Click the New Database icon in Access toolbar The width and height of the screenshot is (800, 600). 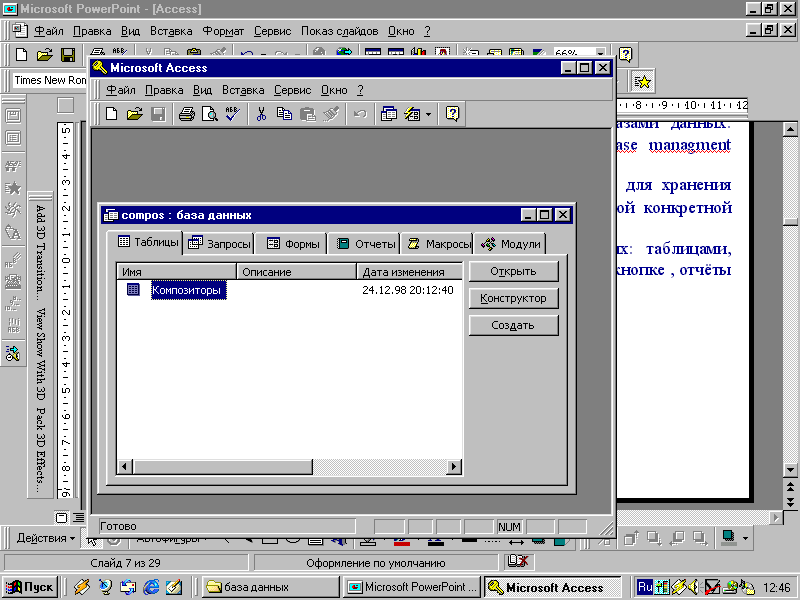[x=111, y=113]
